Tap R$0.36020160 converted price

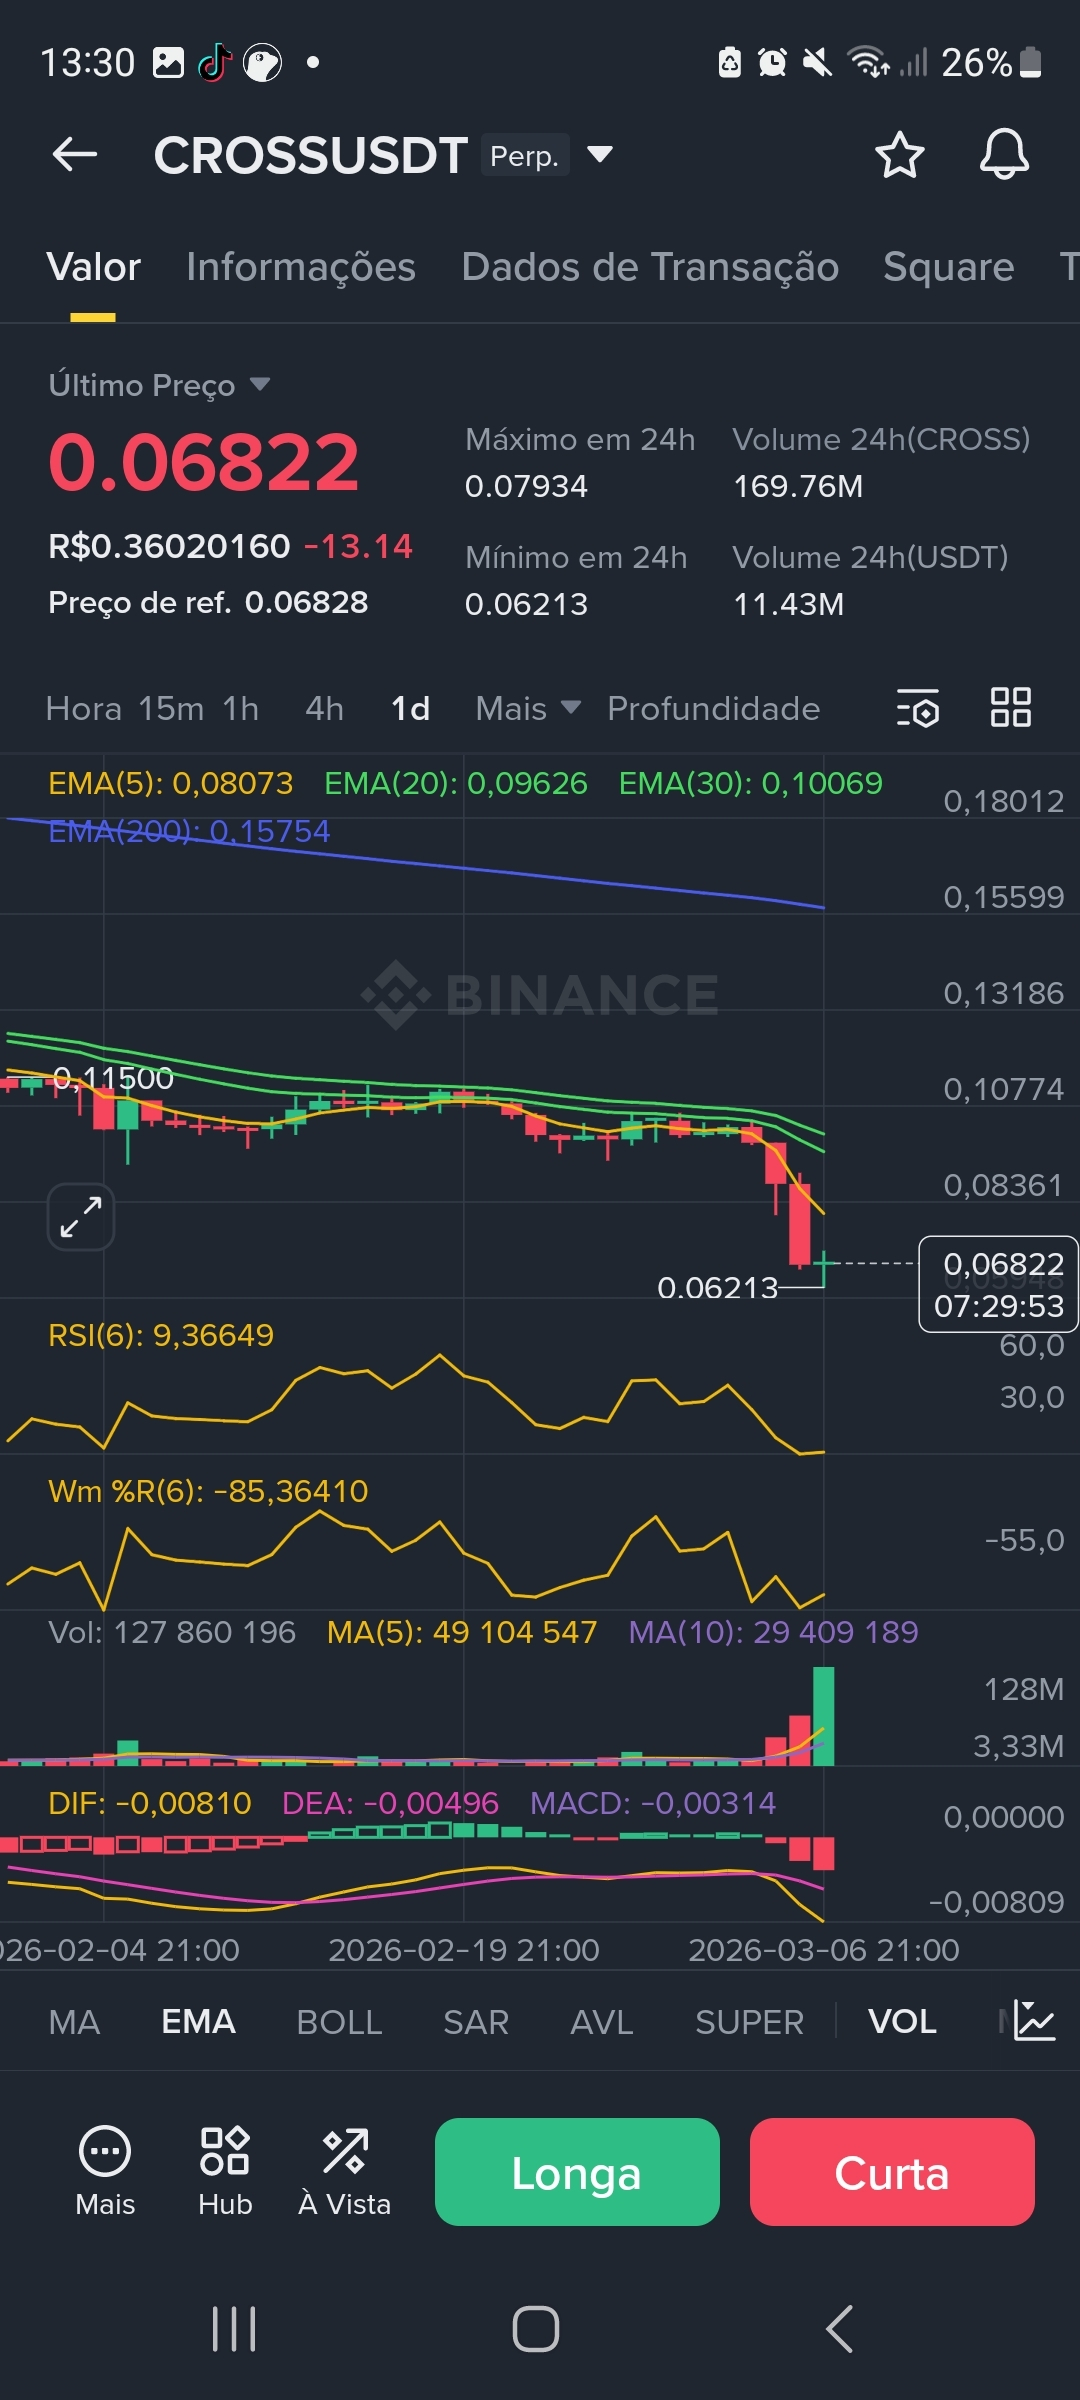tap(169, 546)
